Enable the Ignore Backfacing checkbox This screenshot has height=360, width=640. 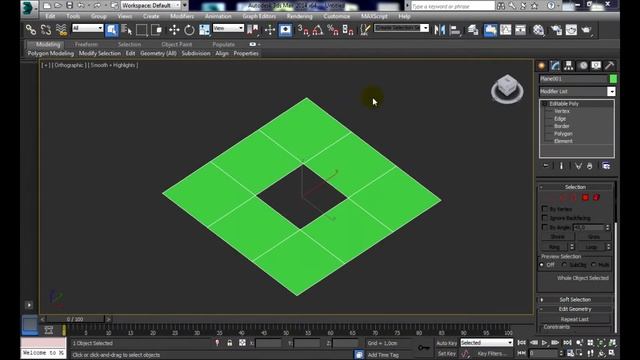tap(544, 218)
